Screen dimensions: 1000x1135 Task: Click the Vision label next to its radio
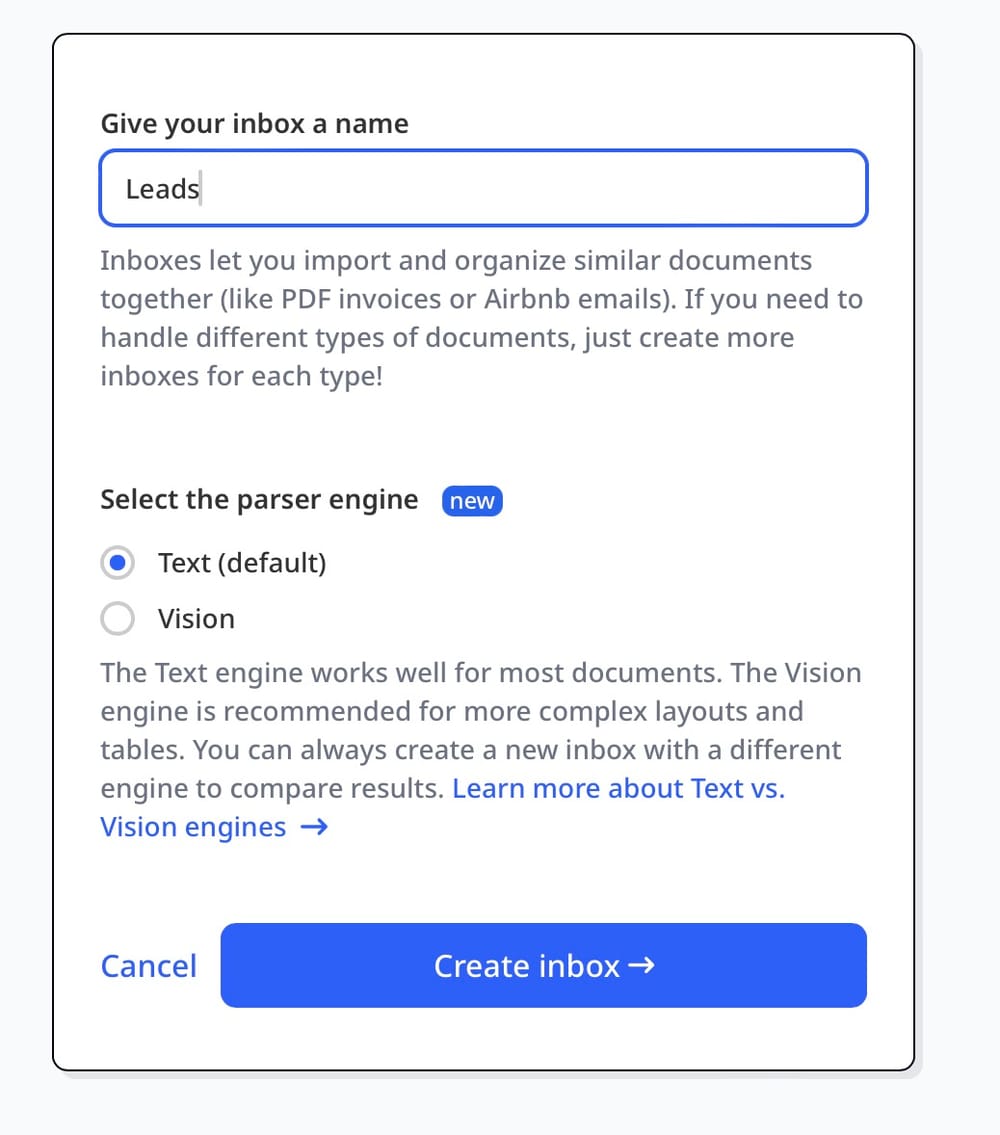pyautogui.click(x=196, y=619)
